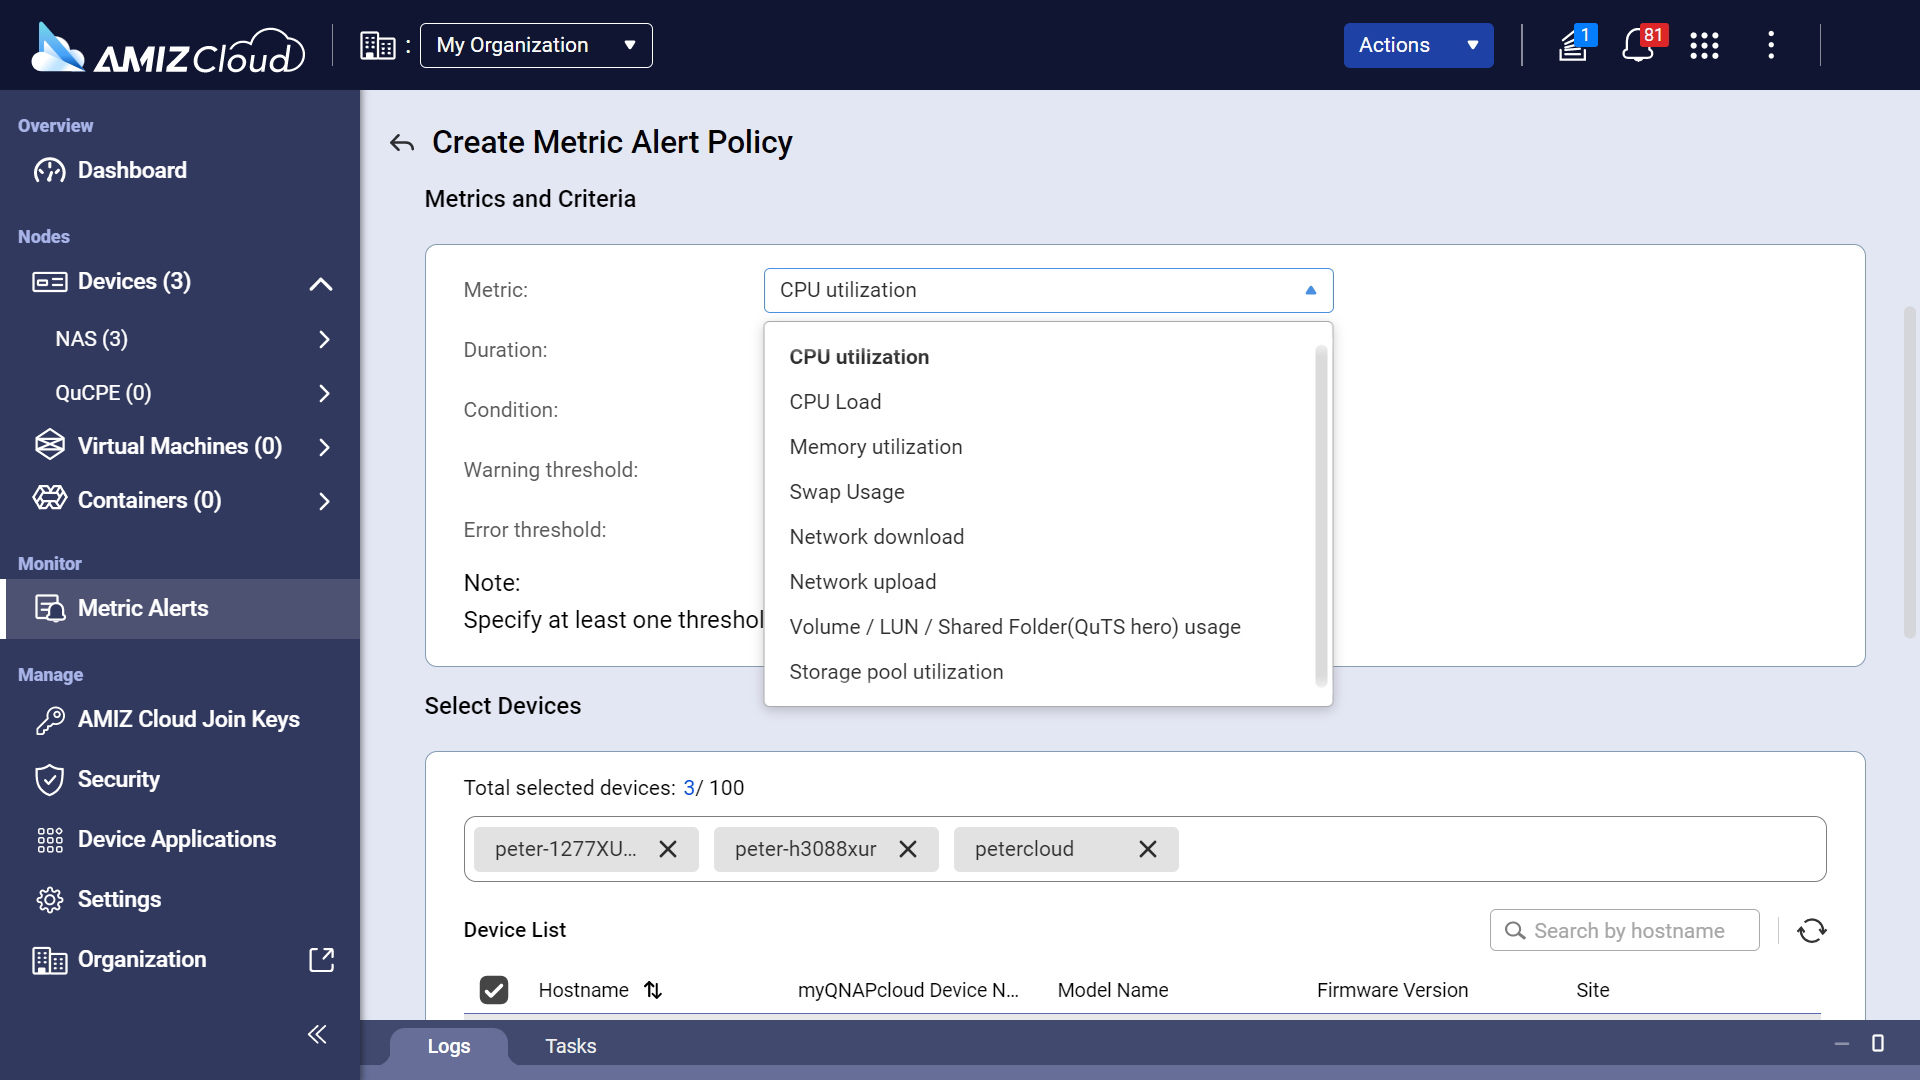Toggle the select-all devices checkbox

(494, 990)
